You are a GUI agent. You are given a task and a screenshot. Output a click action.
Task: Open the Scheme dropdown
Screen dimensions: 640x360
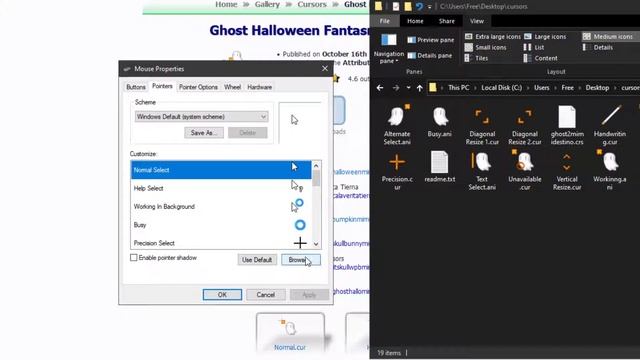pyautogui.click(x=201, y=117)
